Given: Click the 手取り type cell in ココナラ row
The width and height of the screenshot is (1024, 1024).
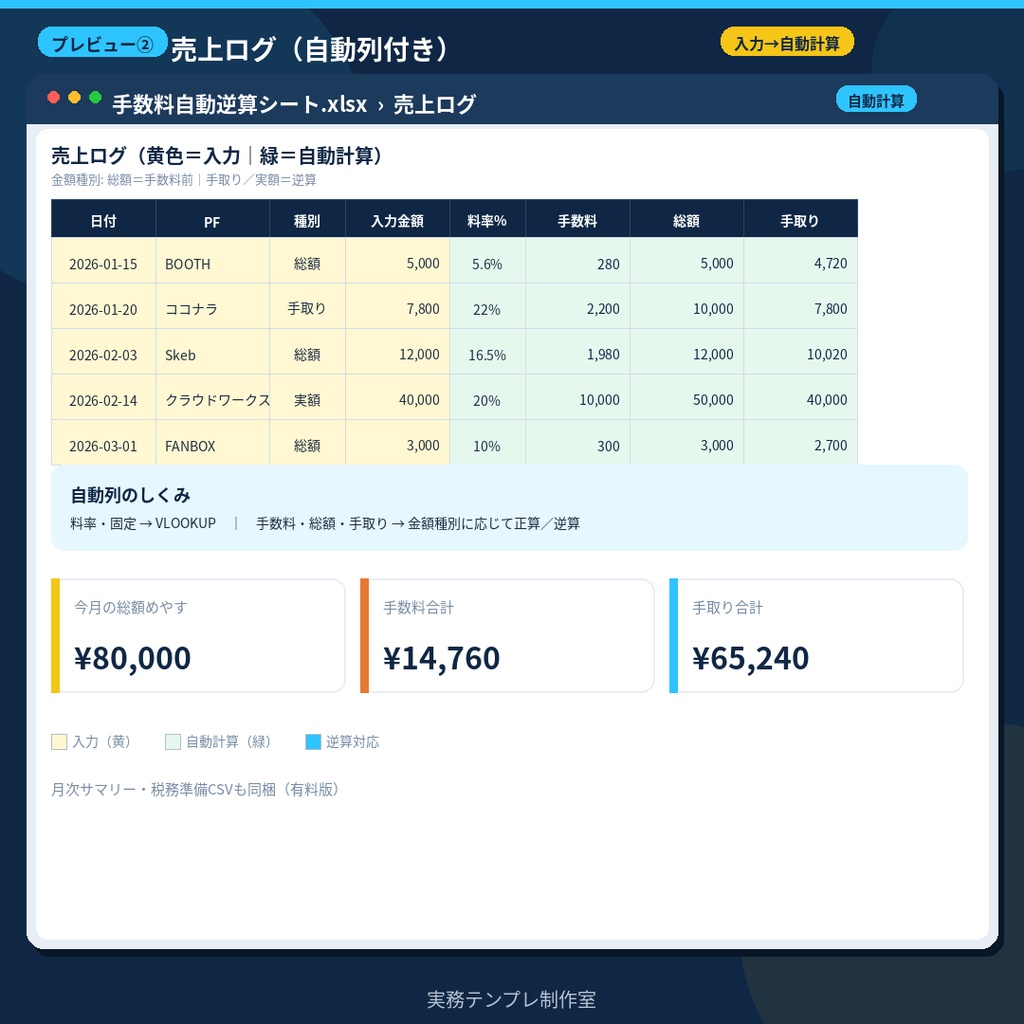Looking at the screenshot, I should pos(307,306).
